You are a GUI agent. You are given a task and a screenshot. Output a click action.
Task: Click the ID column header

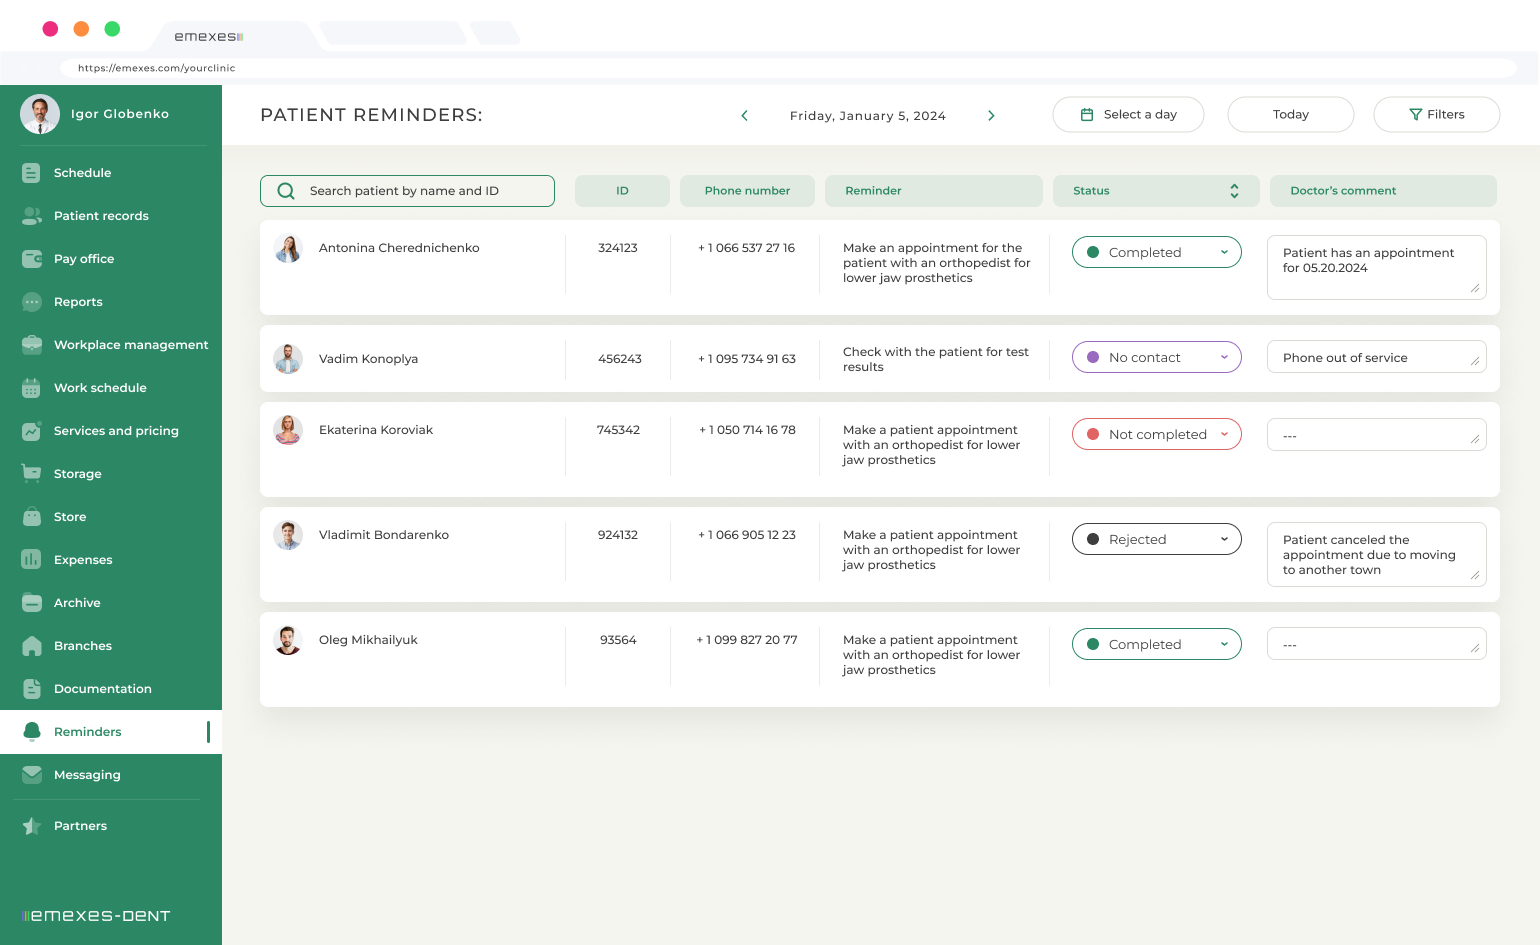pyautogui.click(x=622, y=191)
